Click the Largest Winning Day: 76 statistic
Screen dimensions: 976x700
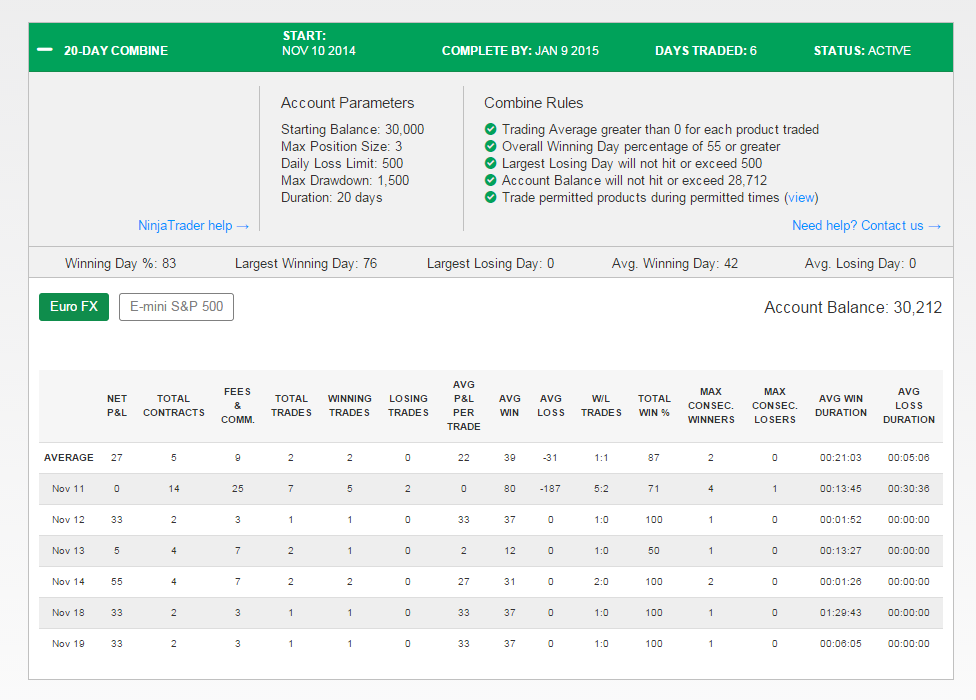coord(306,263)
